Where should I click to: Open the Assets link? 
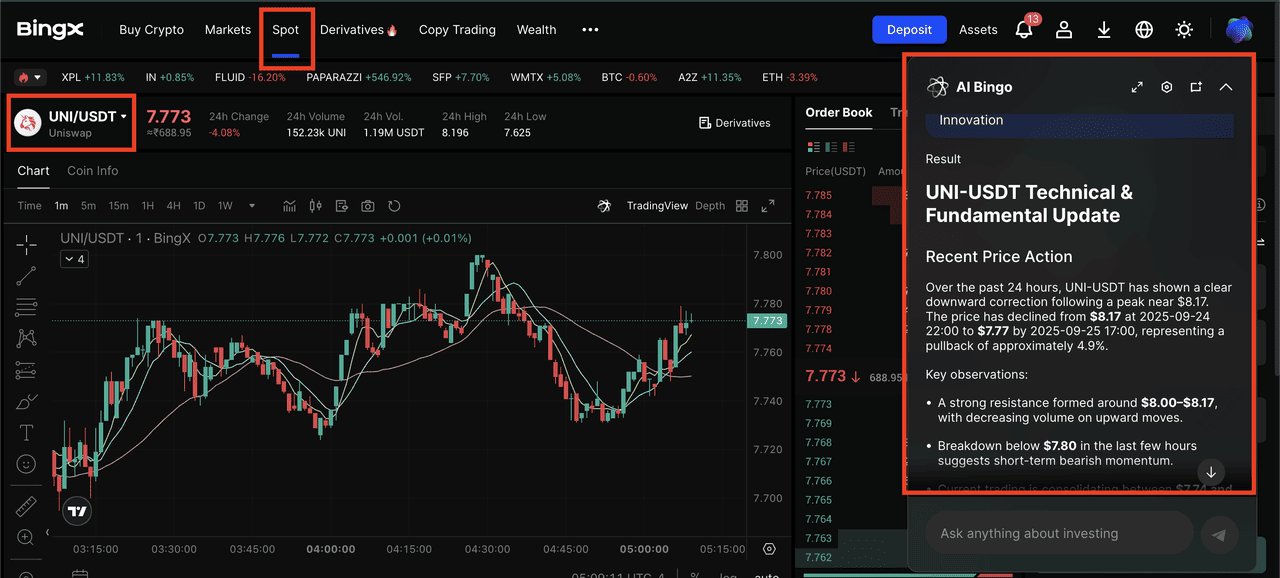[x=978, y=30]
